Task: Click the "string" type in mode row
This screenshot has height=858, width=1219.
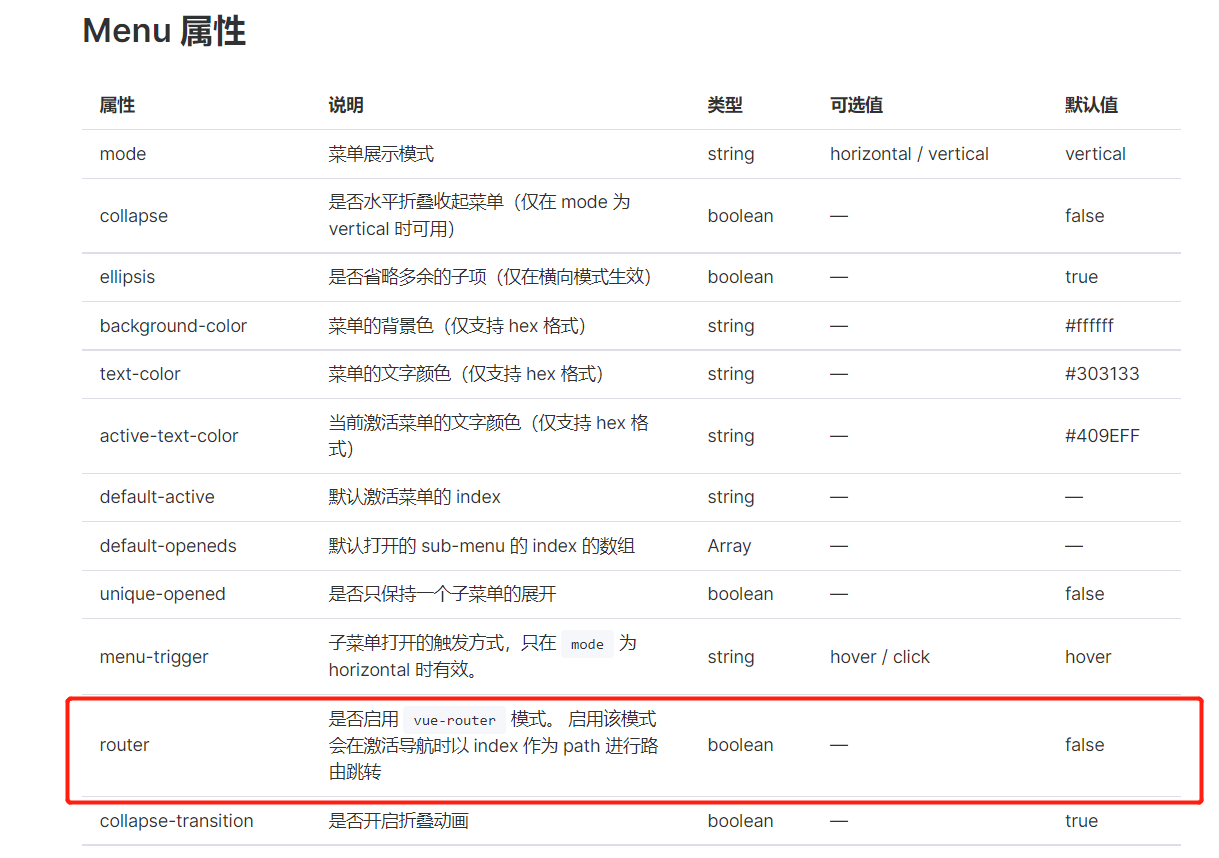Action: 731,154
